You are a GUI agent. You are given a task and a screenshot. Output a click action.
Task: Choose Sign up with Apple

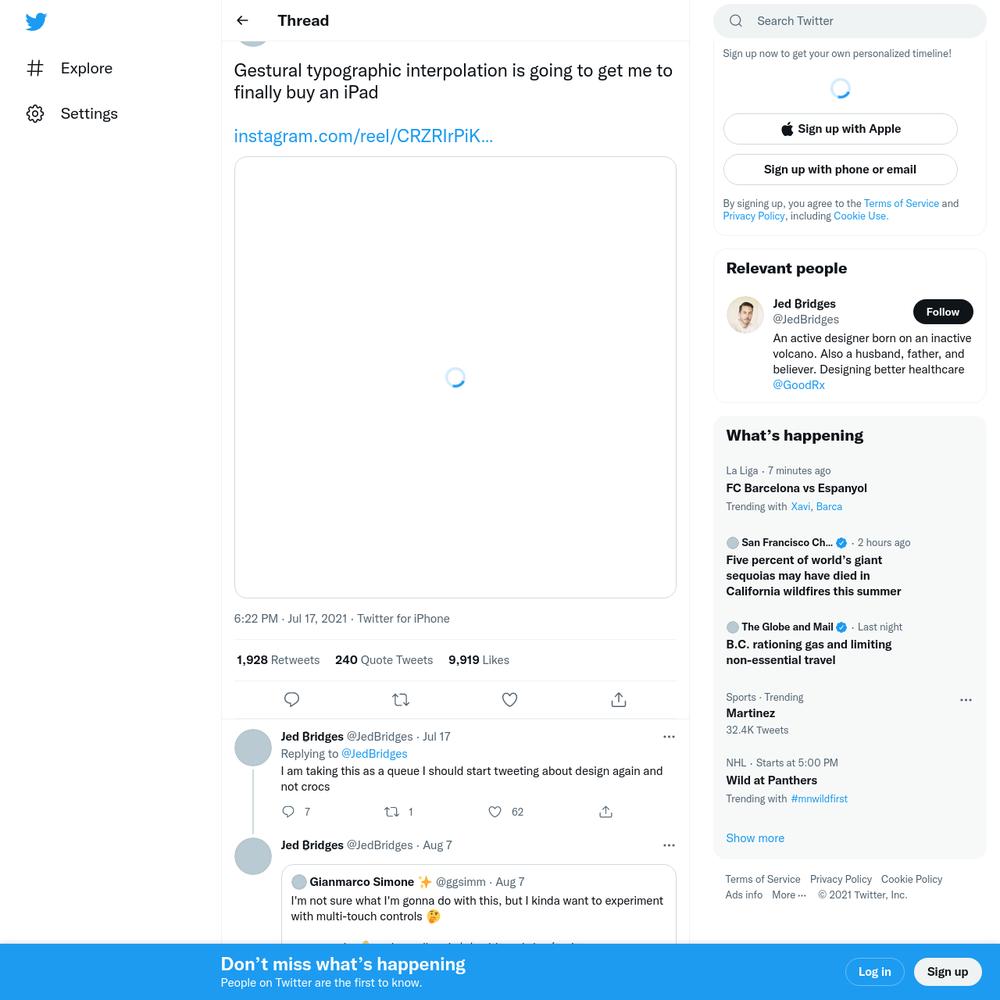click(x=840, y=129)
